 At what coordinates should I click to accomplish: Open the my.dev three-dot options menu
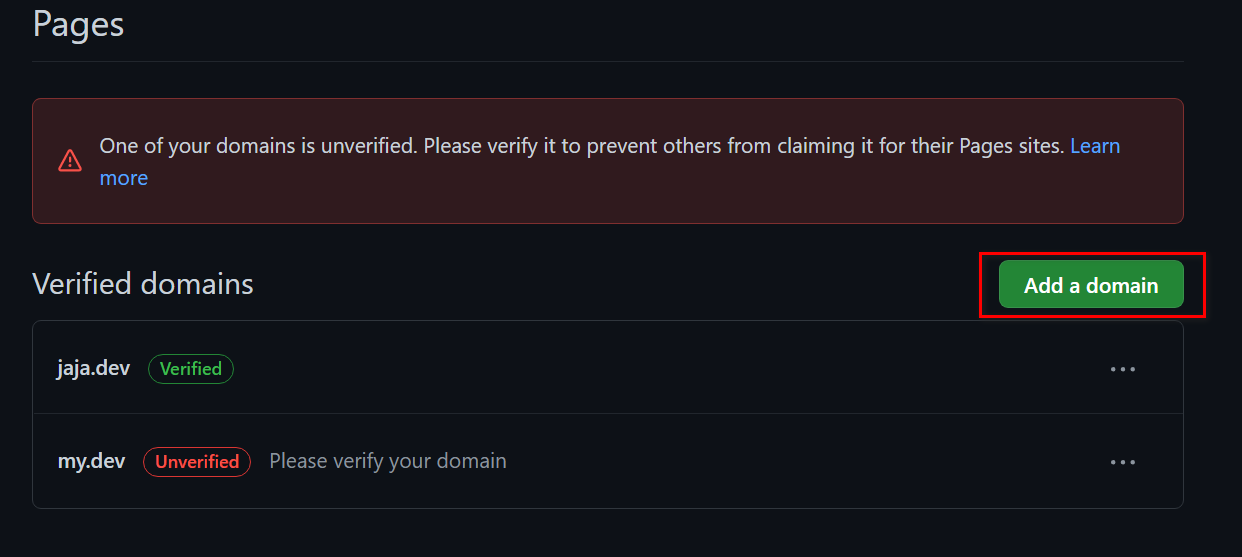1122,462
